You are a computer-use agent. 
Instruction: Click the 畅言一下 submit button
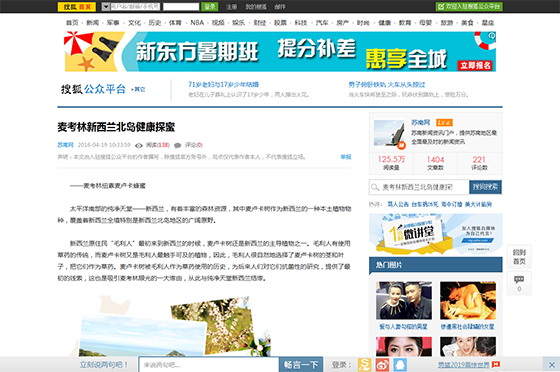coord(301,365)
